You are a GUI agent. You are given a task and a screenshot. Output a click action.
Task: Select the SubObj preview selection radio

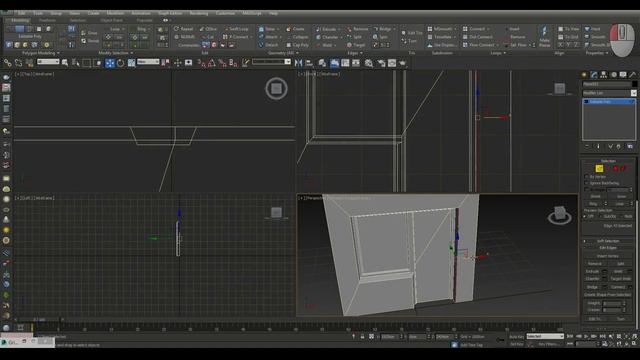601,216
